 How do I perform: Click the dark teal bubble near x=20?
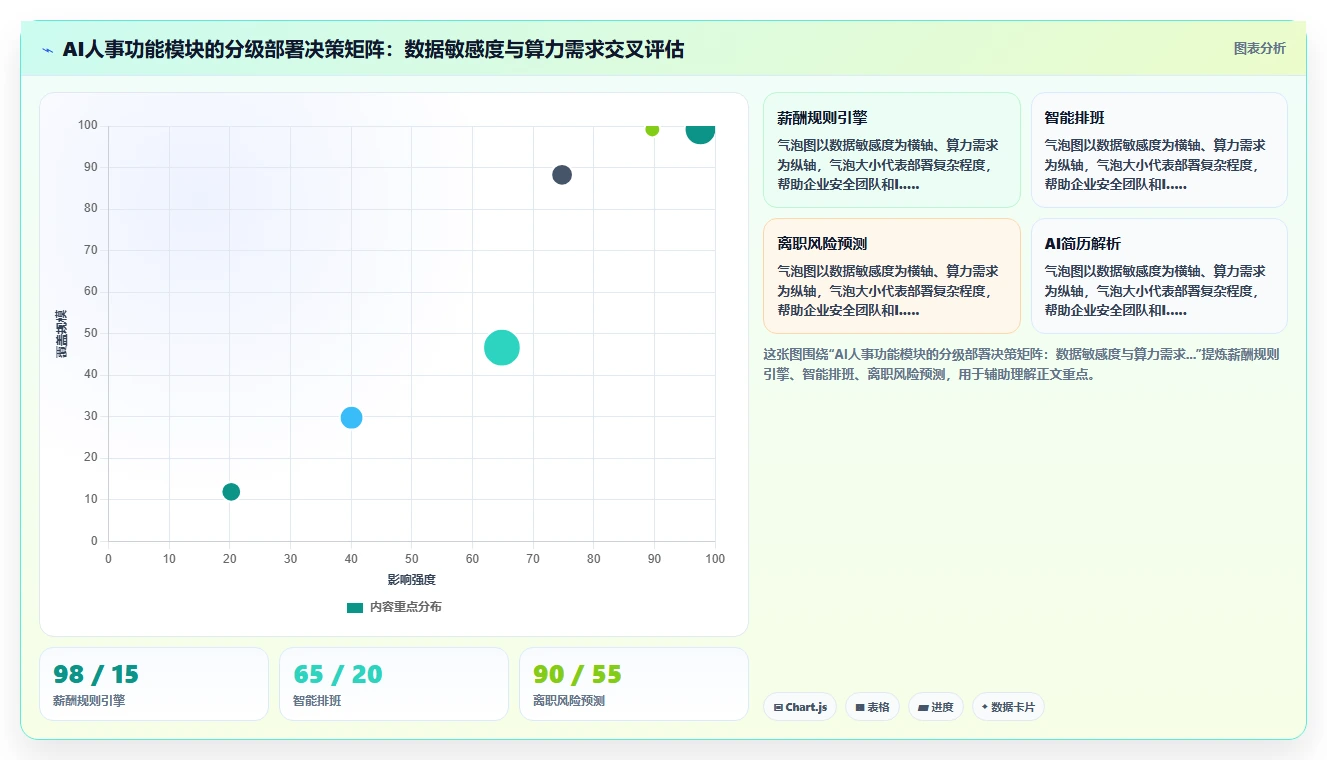tap(231, 492)
